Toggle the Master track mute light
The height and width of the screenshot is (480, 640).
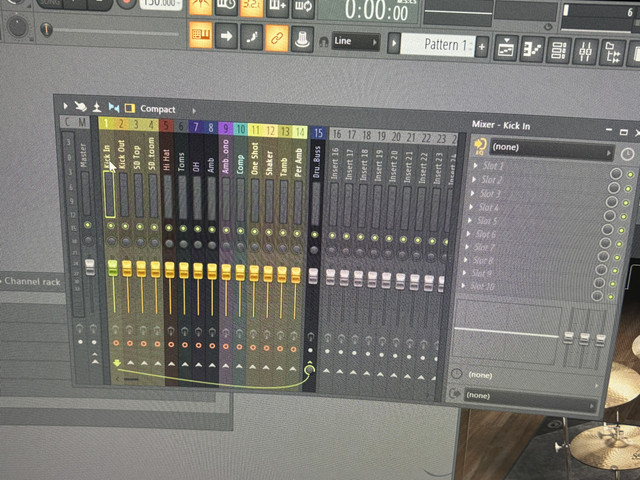click(x=88, y=226)
